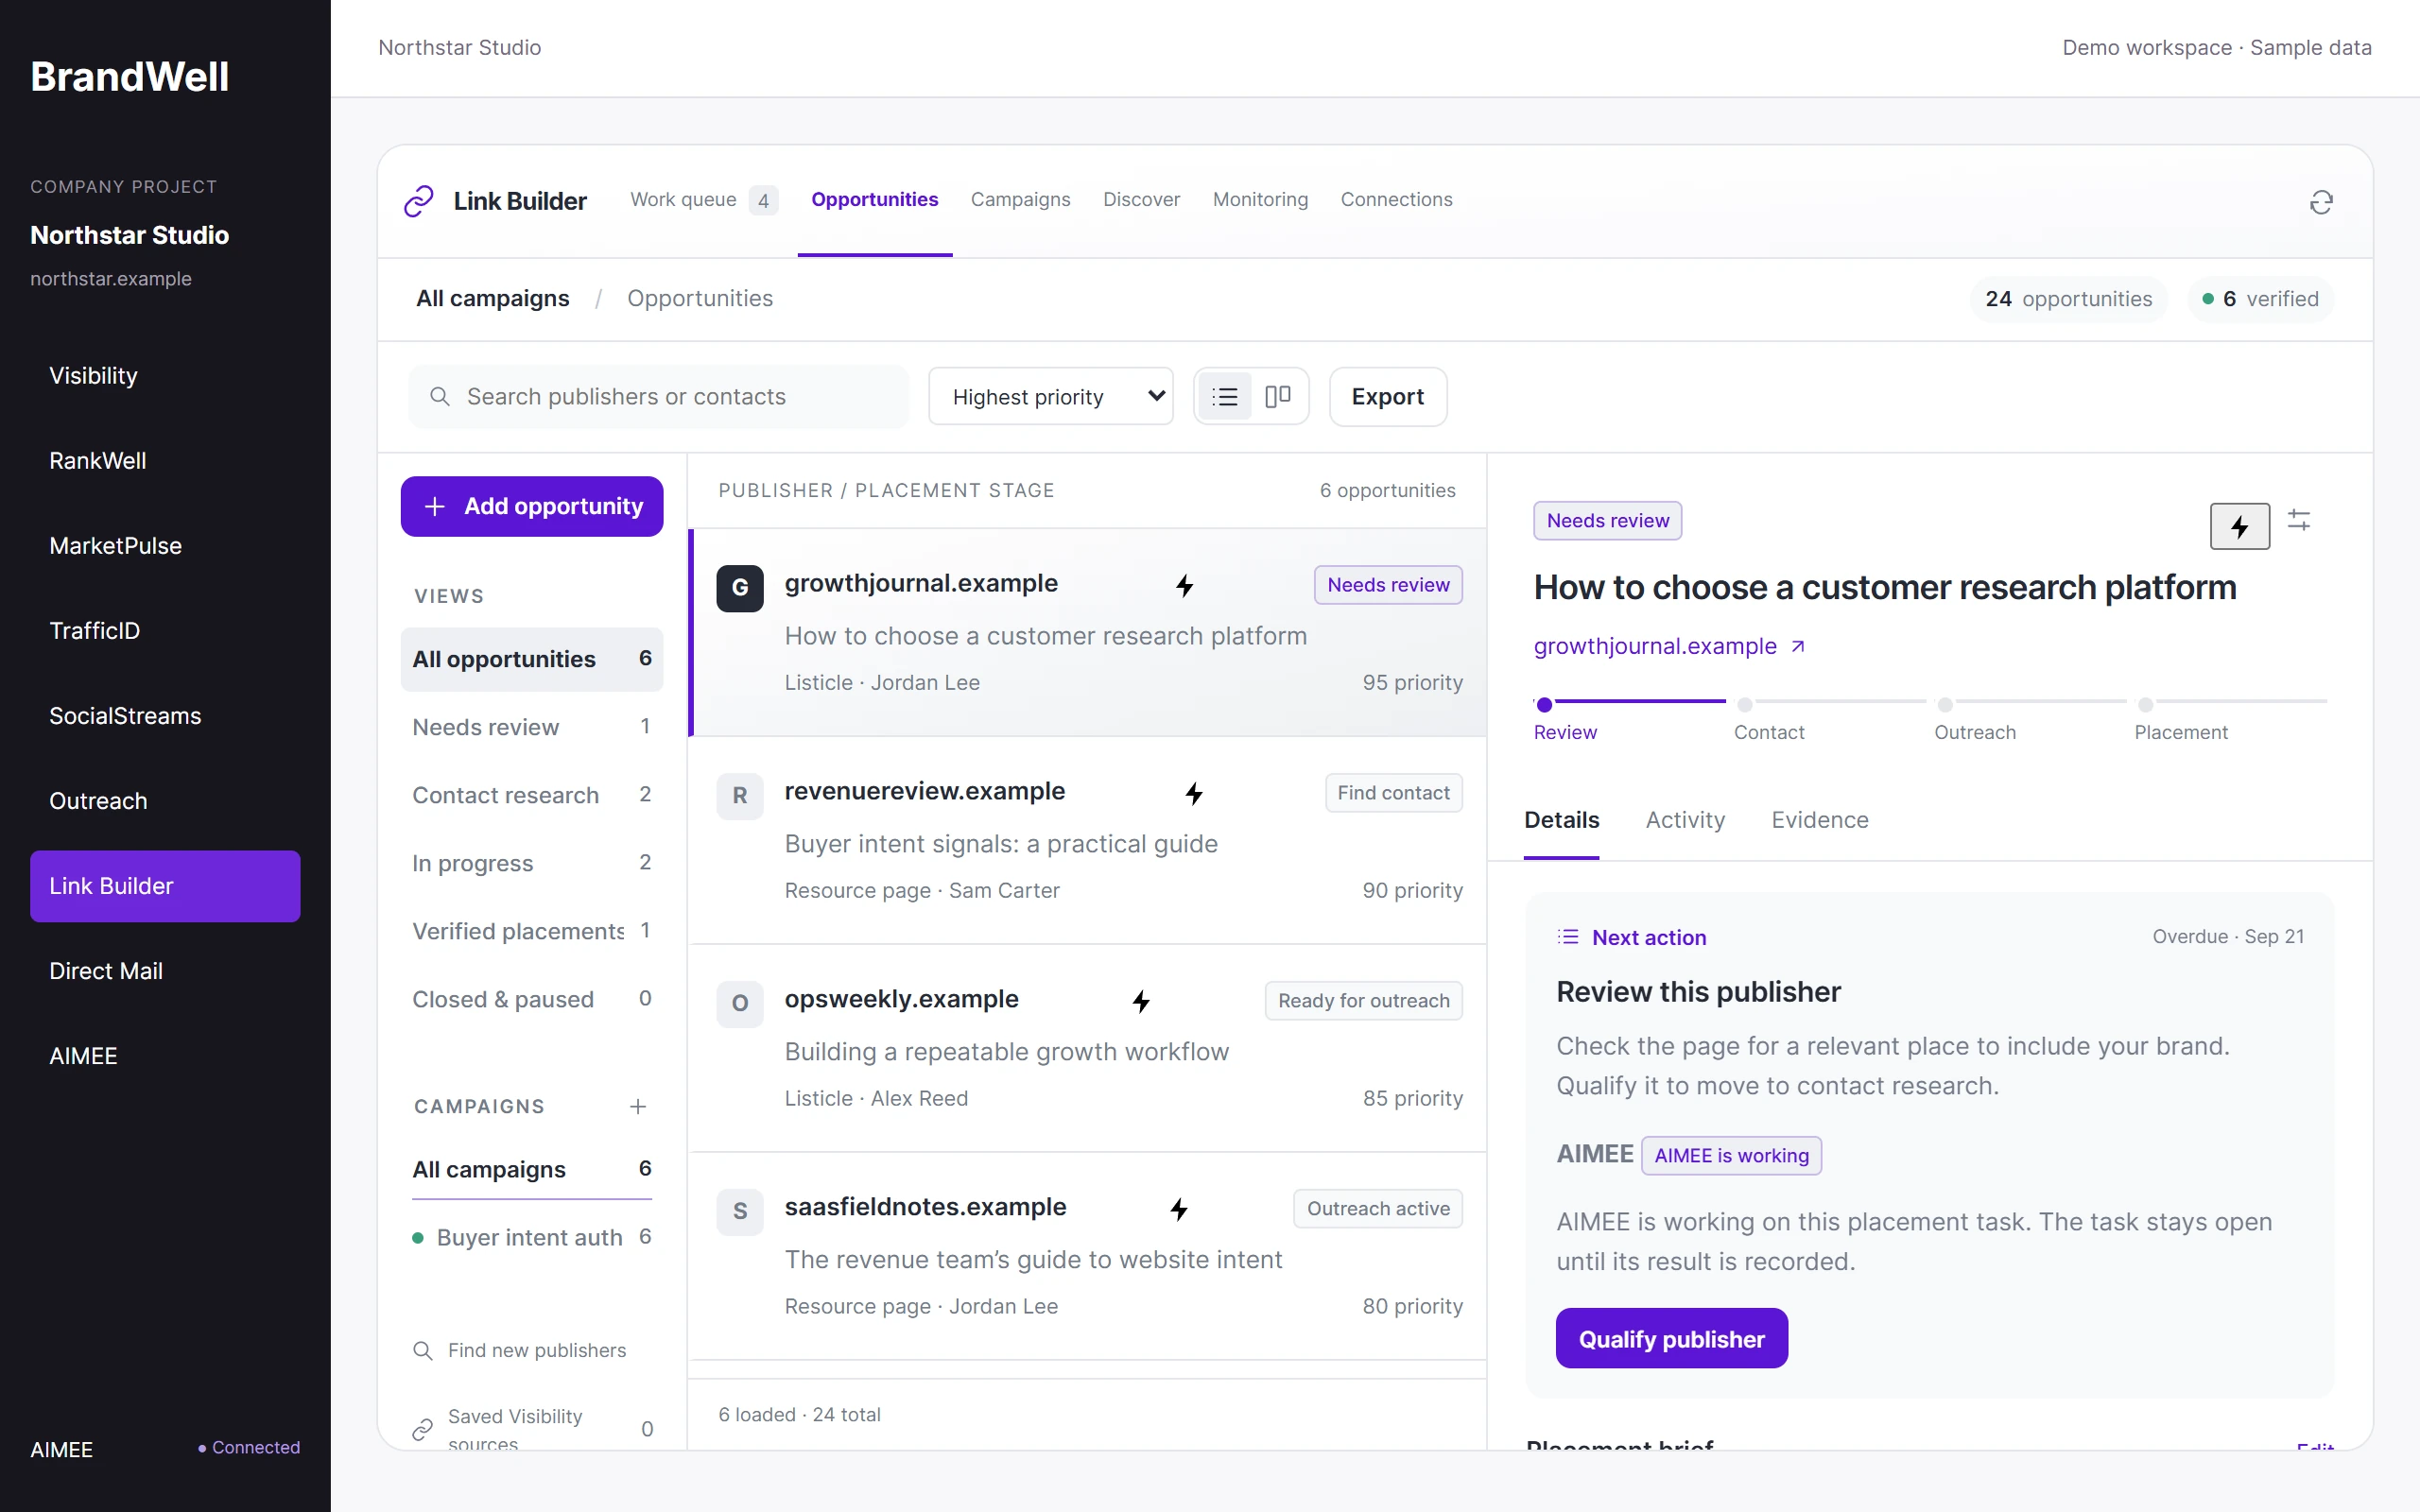Switch to the Activity tab in details

pos(1685,820)
